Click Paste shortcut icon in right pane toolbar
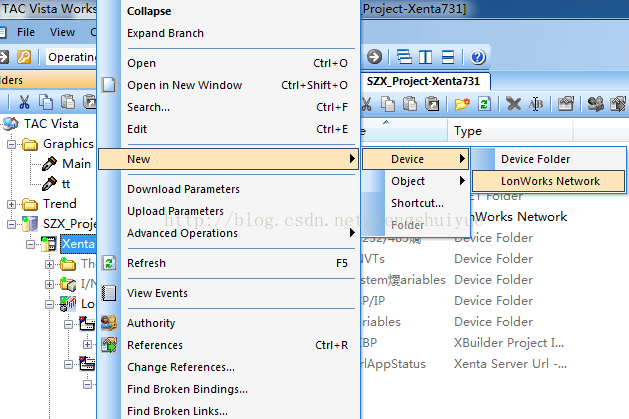Screen dimensions: 629x419 (x=432, y=103)
